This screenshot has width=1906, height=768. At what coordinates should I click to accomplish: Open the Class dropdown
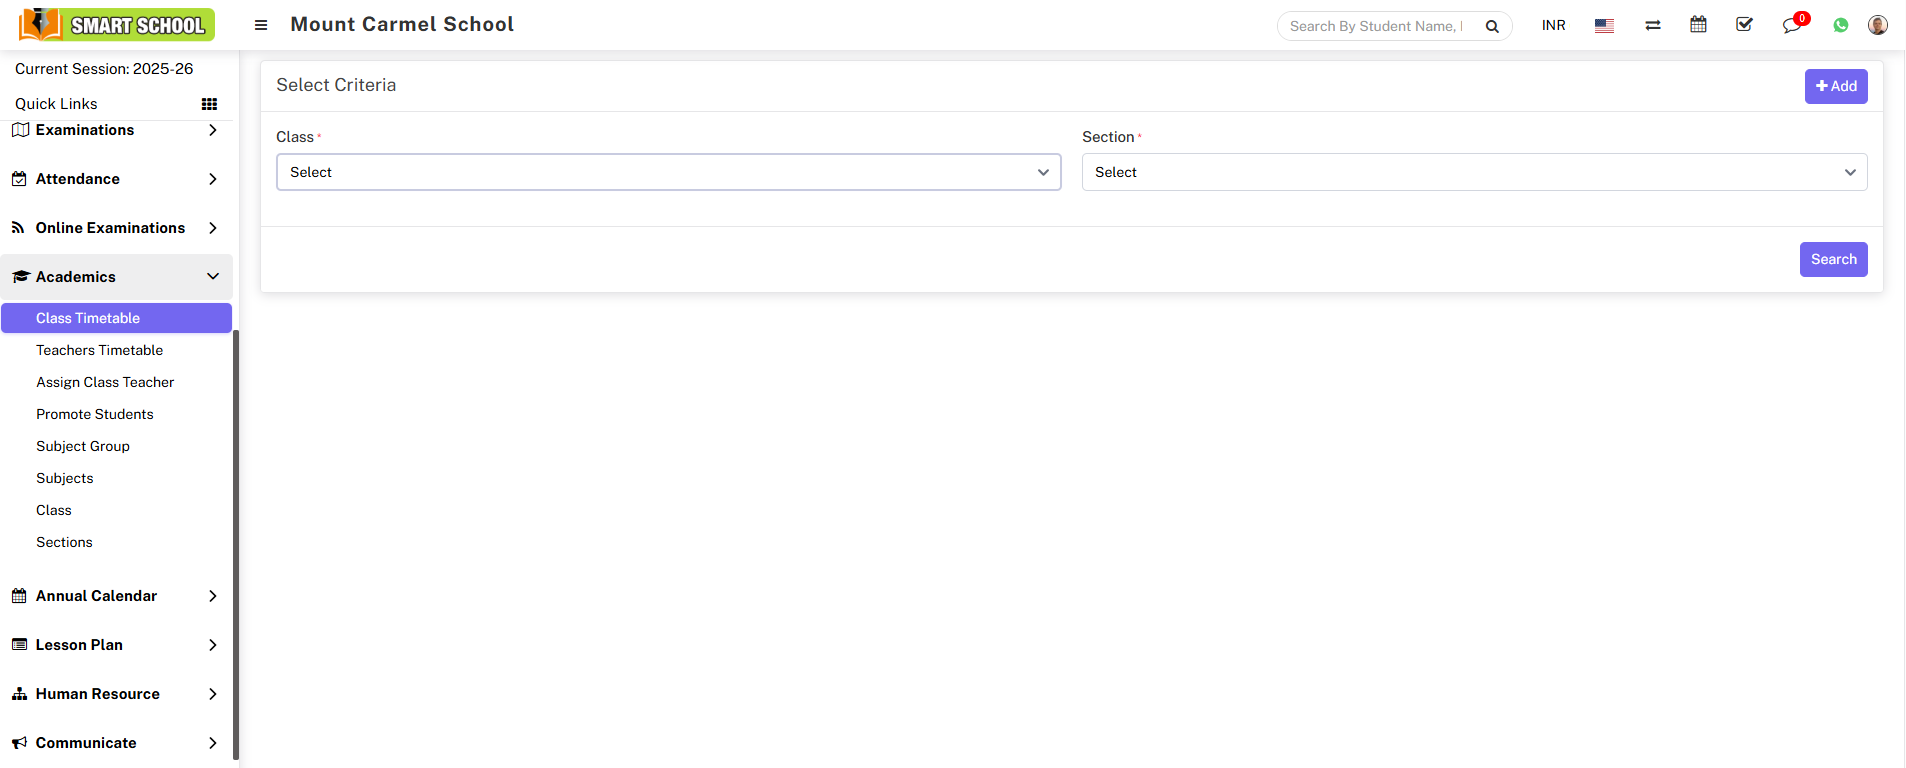click(x=668, y=172)
